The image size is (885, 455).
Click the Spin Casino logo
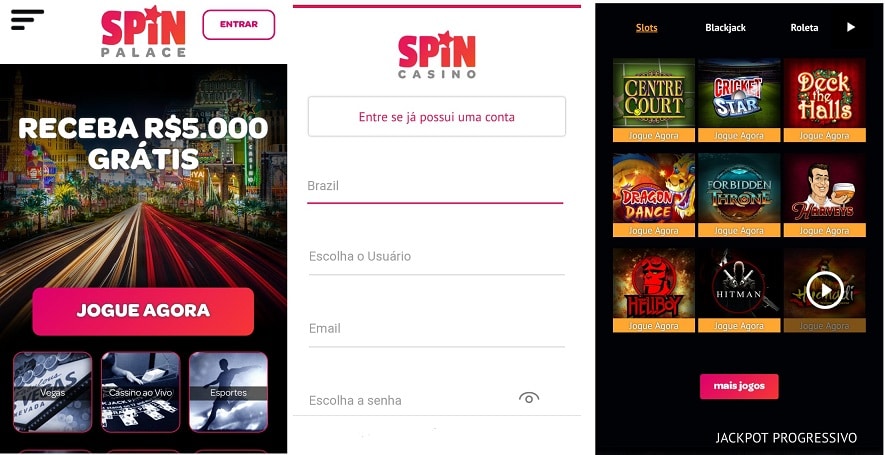pyautogui.click(x=437, y=55)
